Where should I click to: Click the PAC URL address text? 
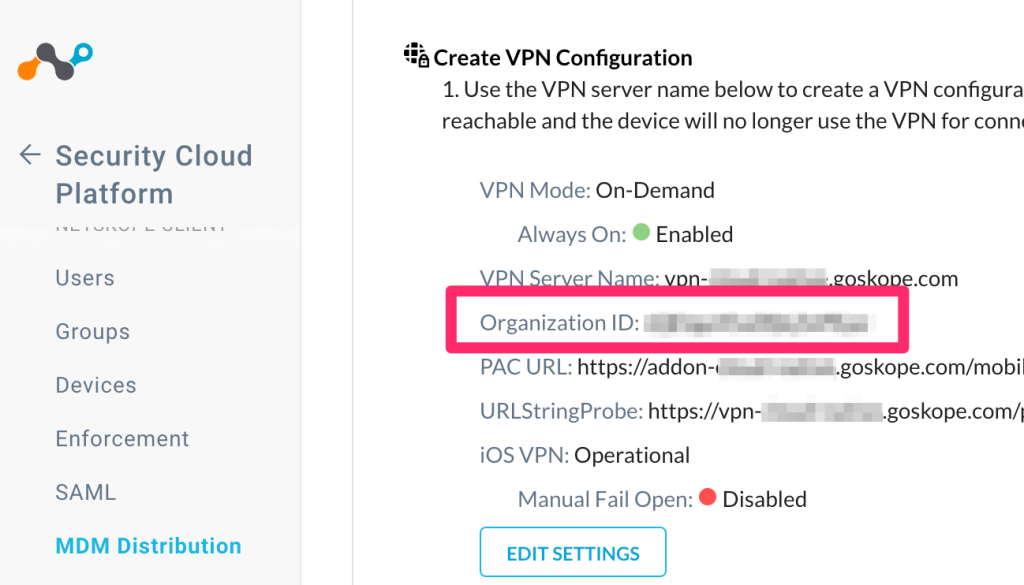[x=800, y=367]
